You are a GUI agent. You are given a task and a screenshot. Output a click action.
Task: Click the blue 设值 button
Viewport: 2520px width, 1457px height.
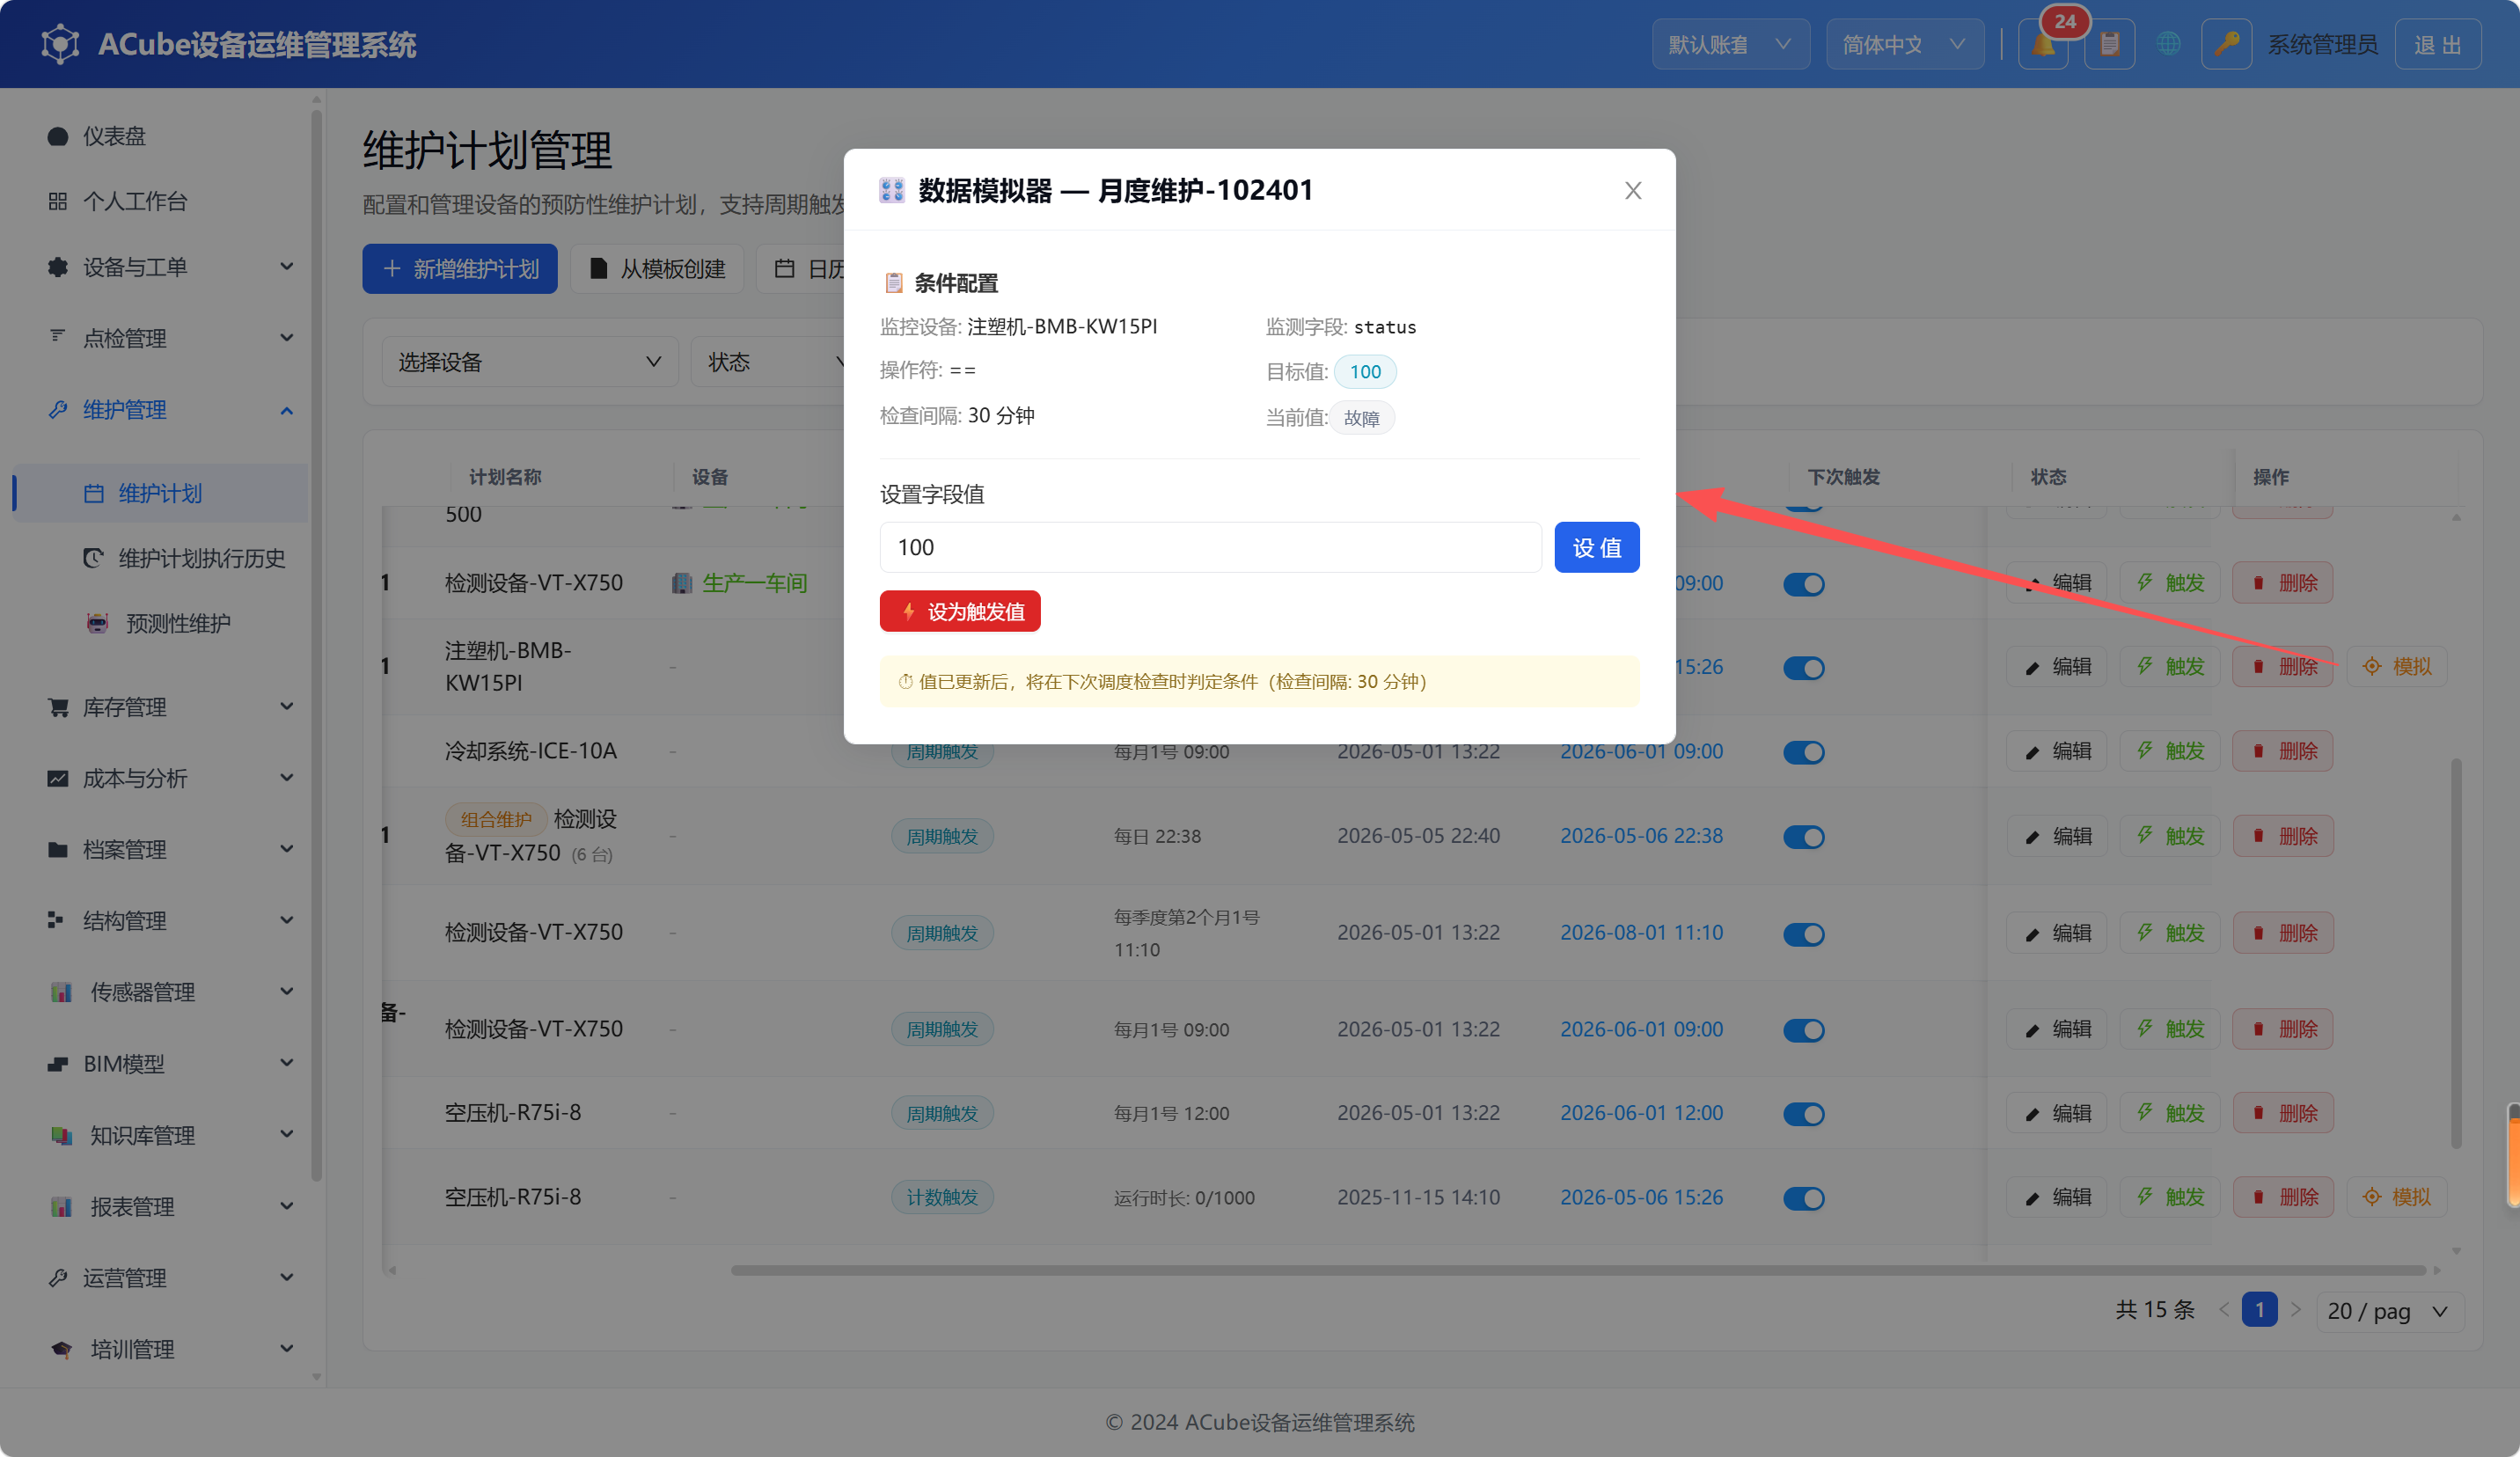[x=1597, y=547]
